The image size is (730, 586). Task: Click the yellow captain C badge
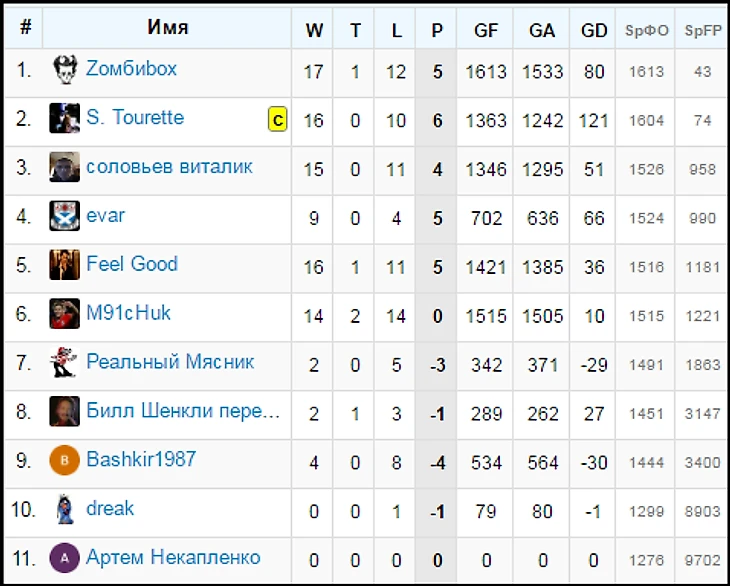[277, 120]
